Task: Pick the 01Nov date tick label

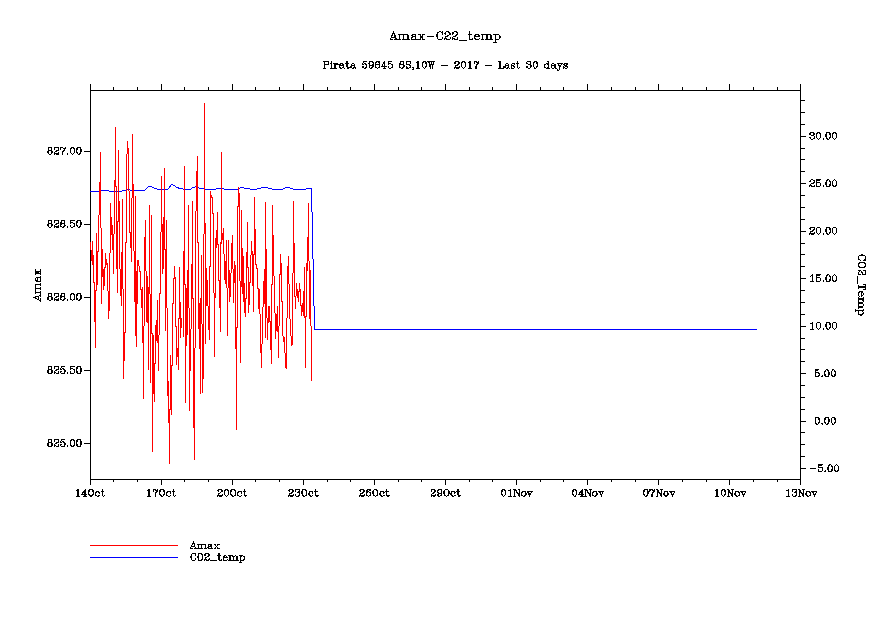Action: click(516, 493)
